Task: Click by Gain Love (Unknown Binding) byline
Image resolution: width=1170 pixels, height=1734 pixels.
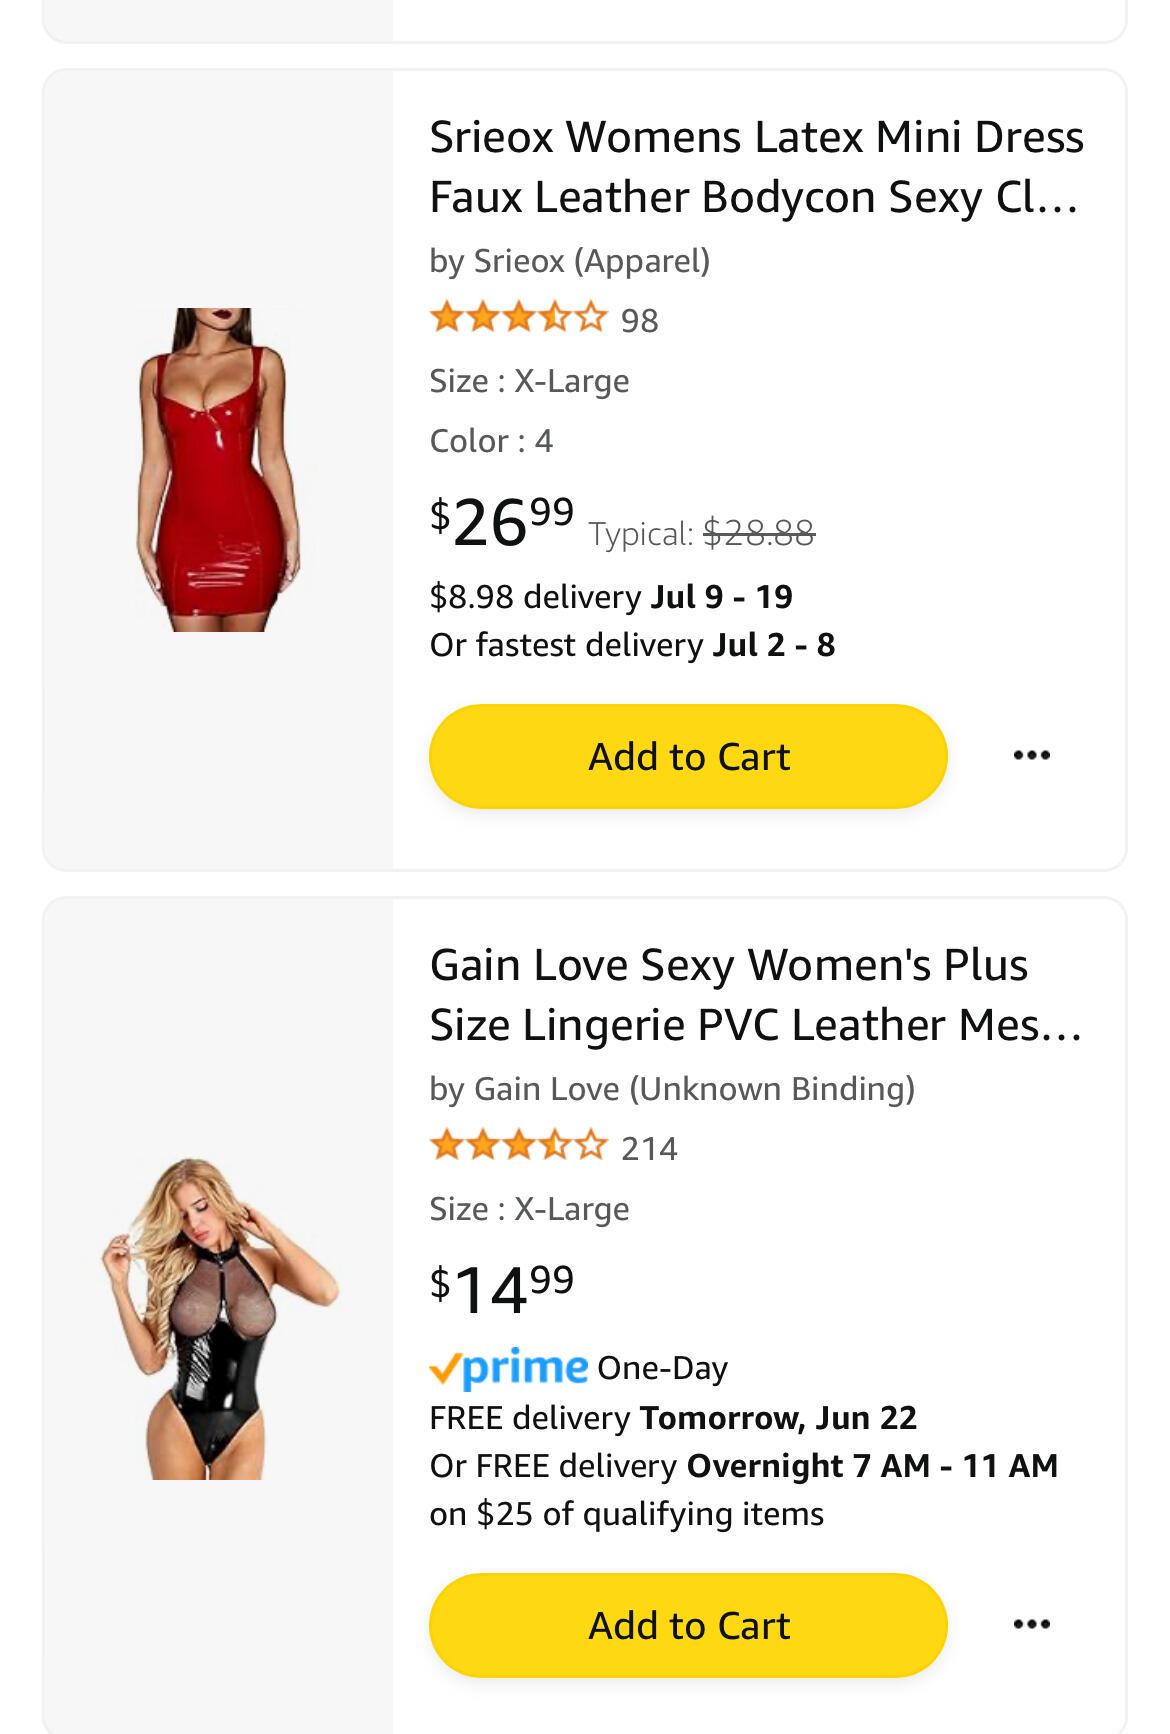Action: click(x=672, y=1089)
